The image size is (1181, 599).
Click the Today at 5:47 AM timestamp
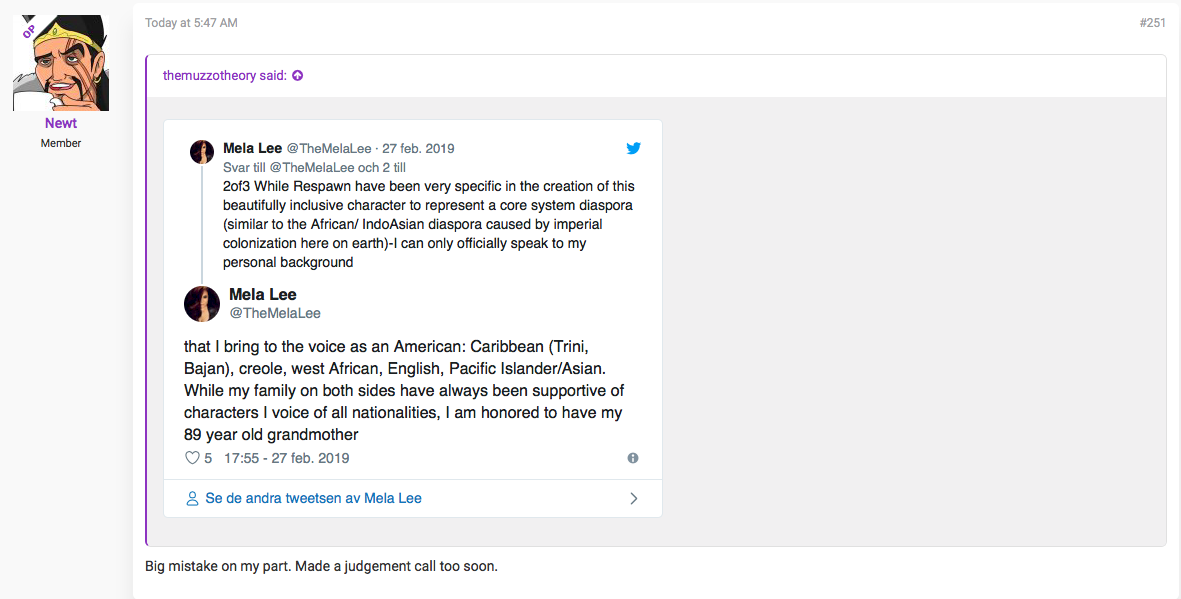click(191, 23)
